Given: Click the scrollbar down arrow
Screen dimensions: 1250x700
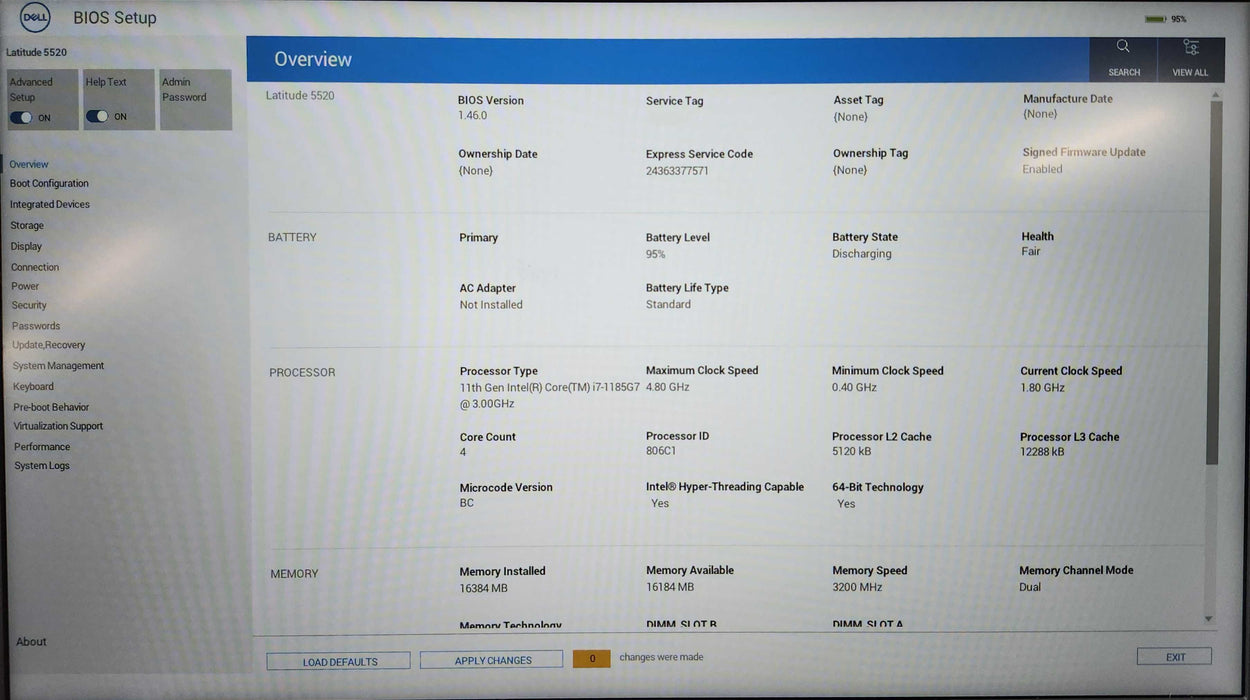Looking at the screenshot, I should [x=1208, y=618].
